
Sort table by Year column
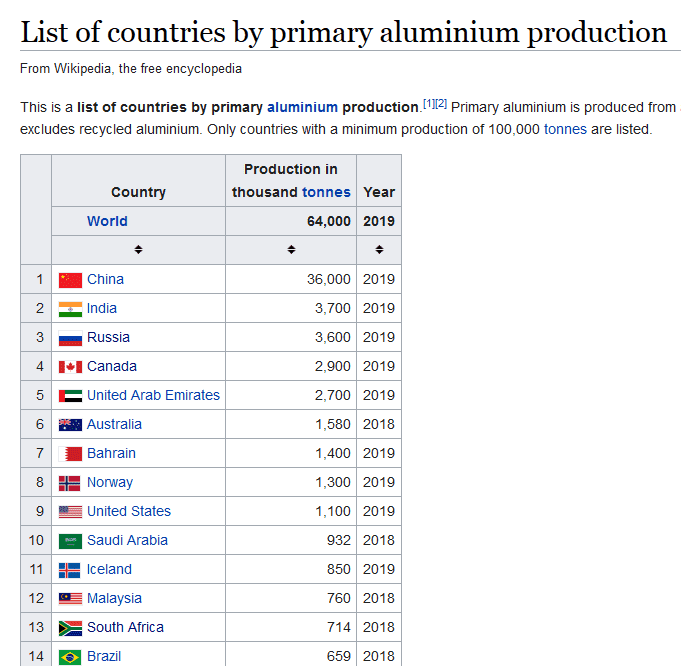pyautogui.click(x=379, y=249)
